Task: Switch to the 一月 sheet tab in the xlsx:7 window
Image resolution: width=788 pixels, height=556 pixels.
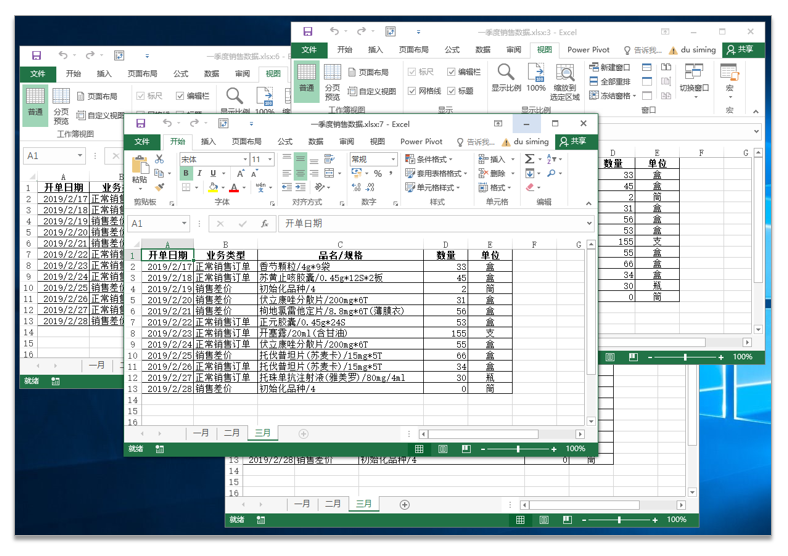Action: point(201,433)
